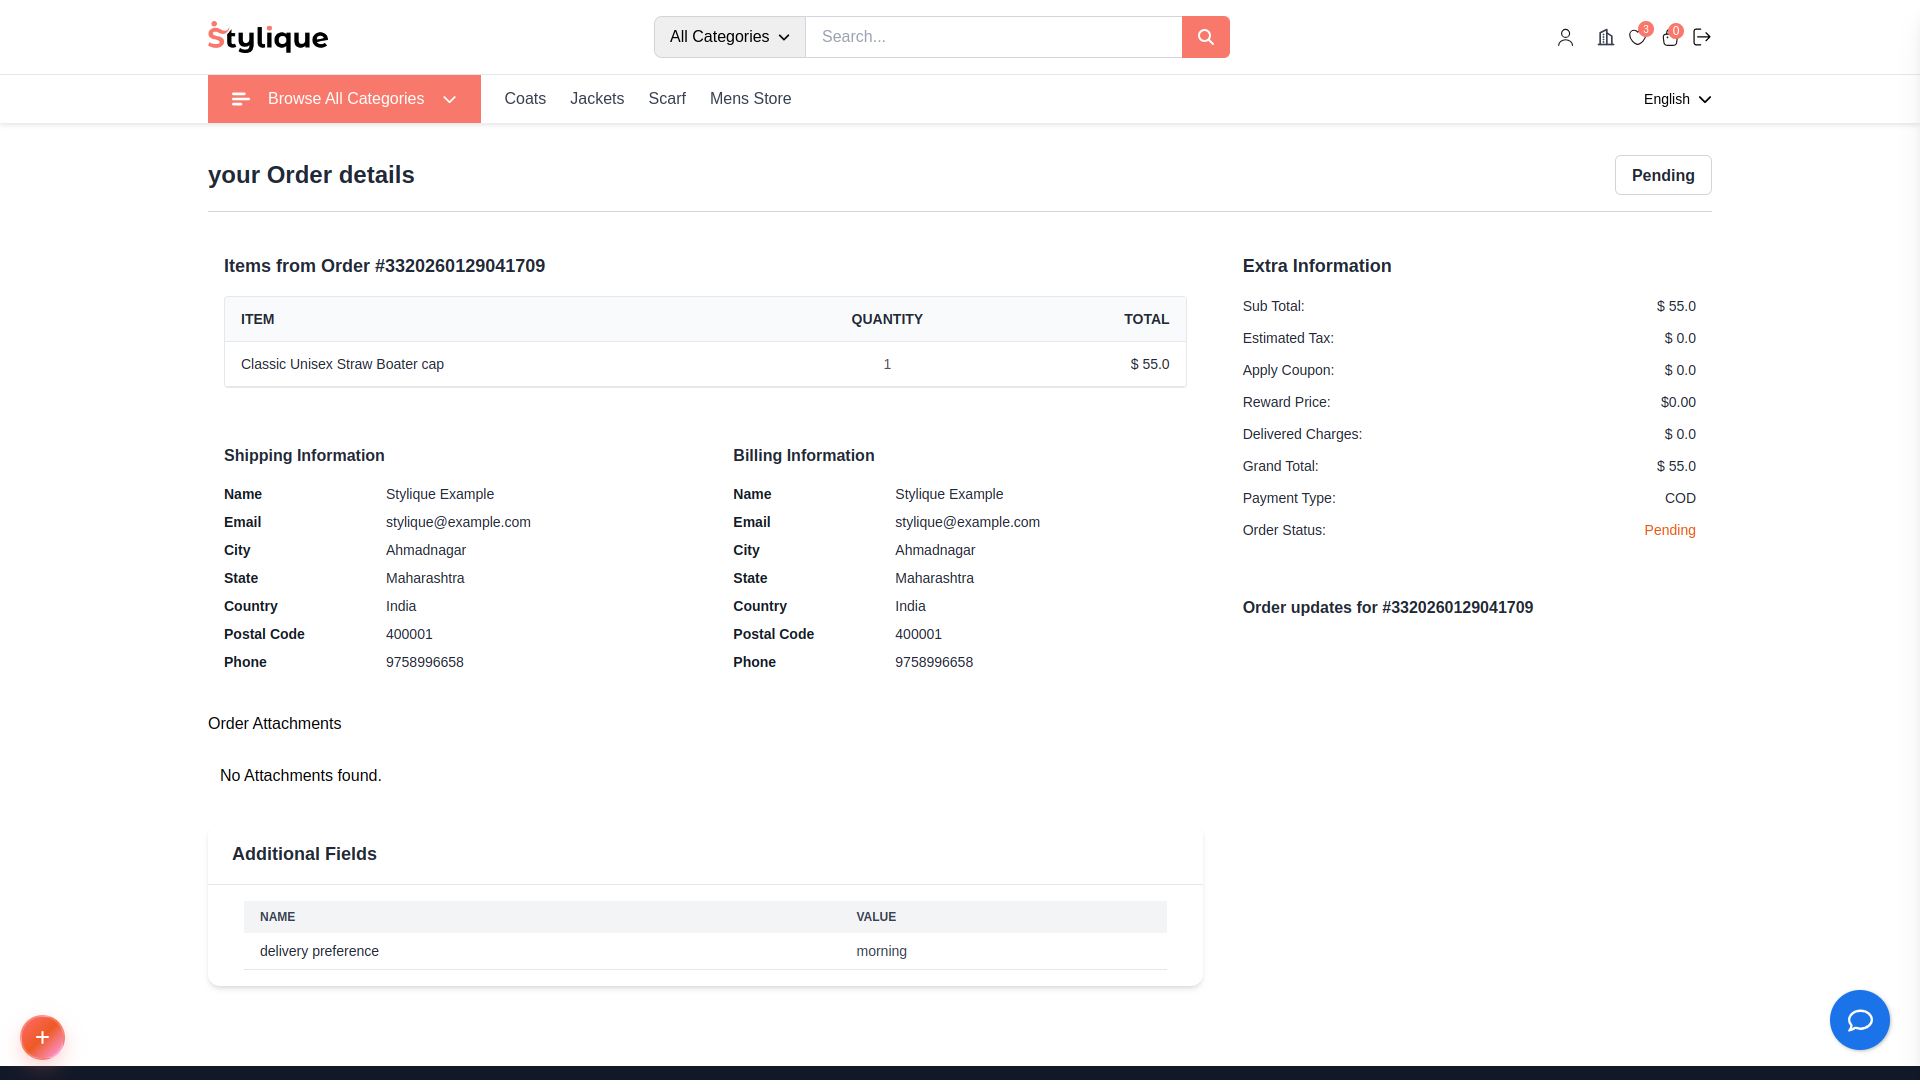Click the logout arrow icon
This screenshot has height=1080, width=1920.
(1702, 37)
